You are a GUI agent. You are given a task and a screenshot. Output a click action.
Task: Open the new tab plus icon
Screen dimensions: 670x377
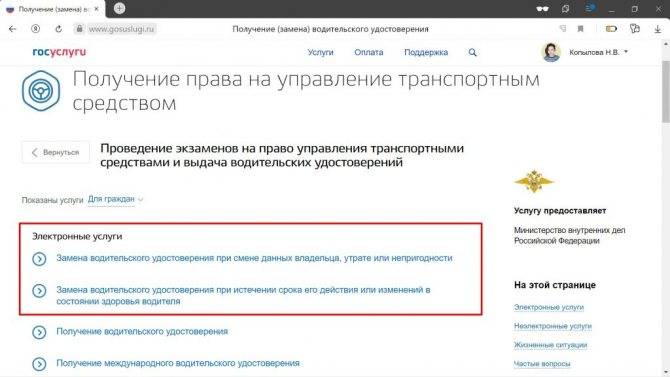119,8
